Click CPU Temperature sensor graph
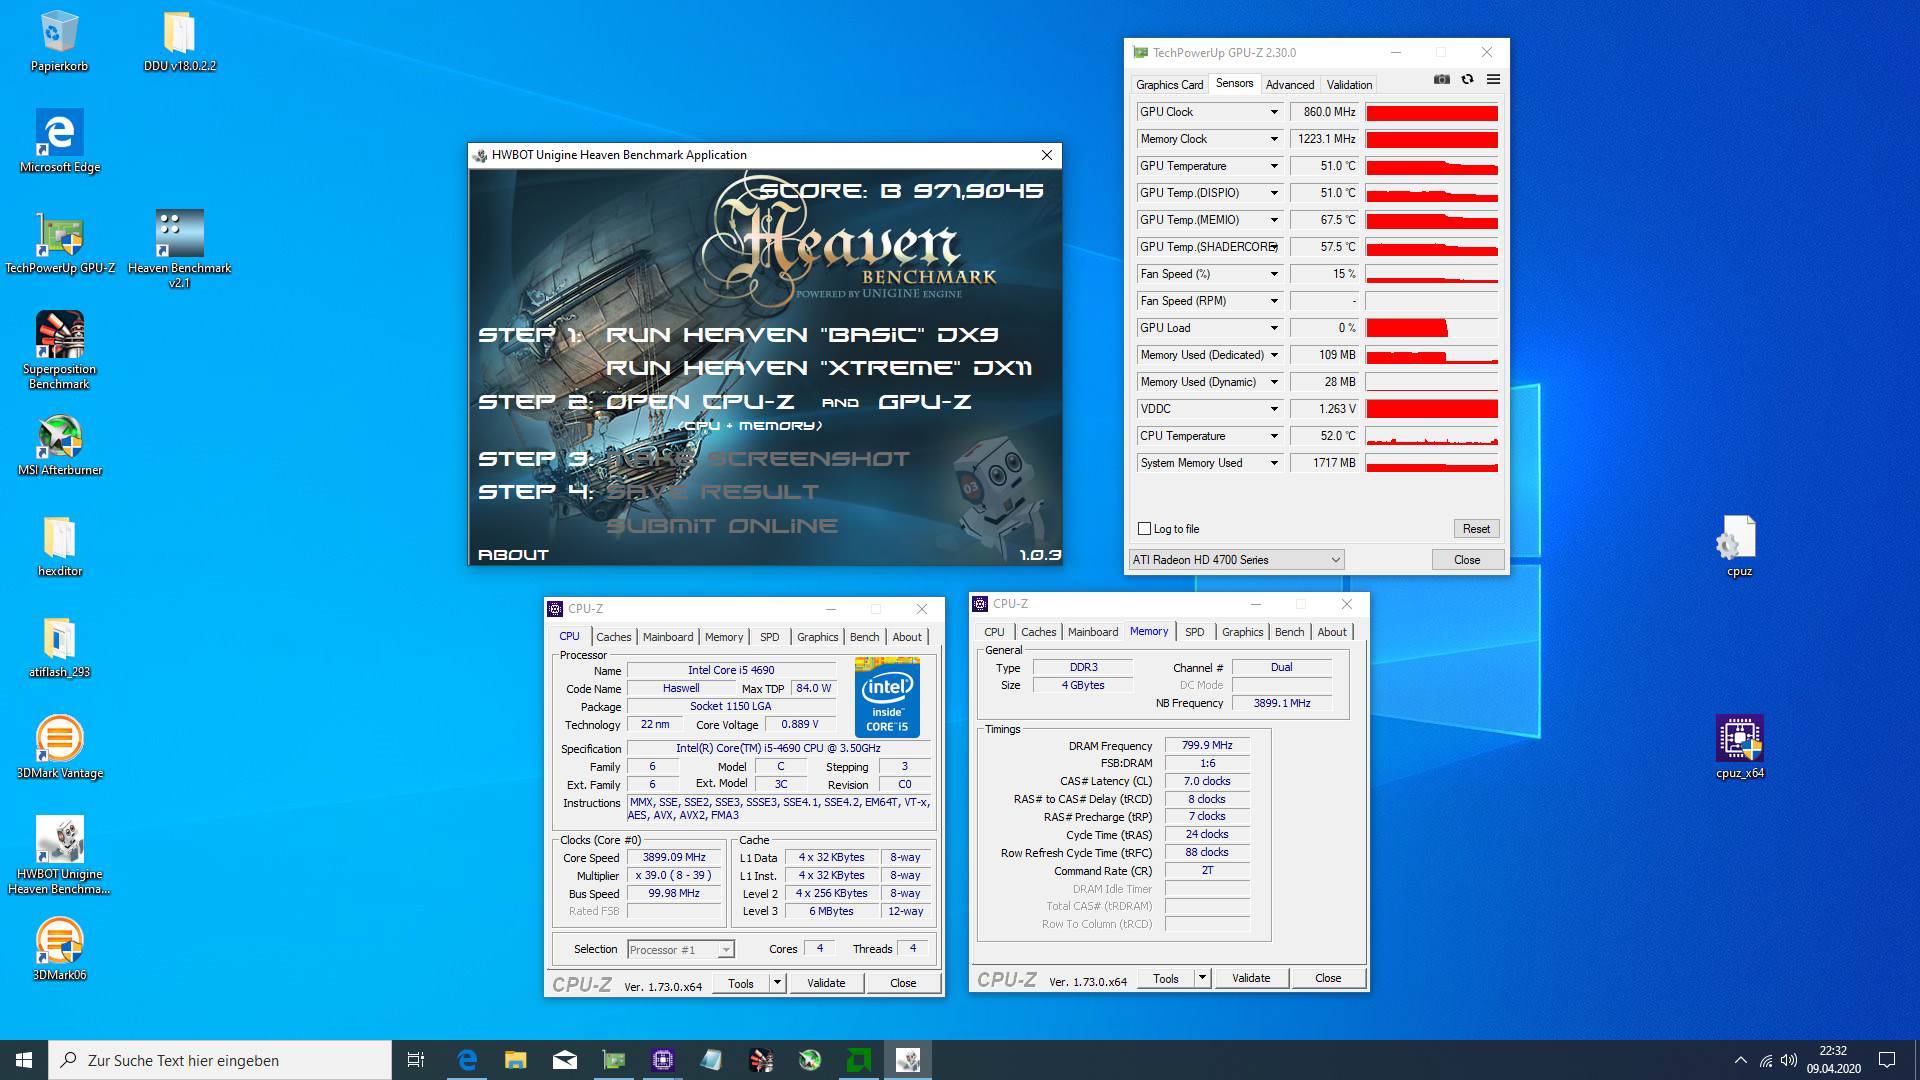This screenshot has width=1920, height=1080. coord(1432,436)
